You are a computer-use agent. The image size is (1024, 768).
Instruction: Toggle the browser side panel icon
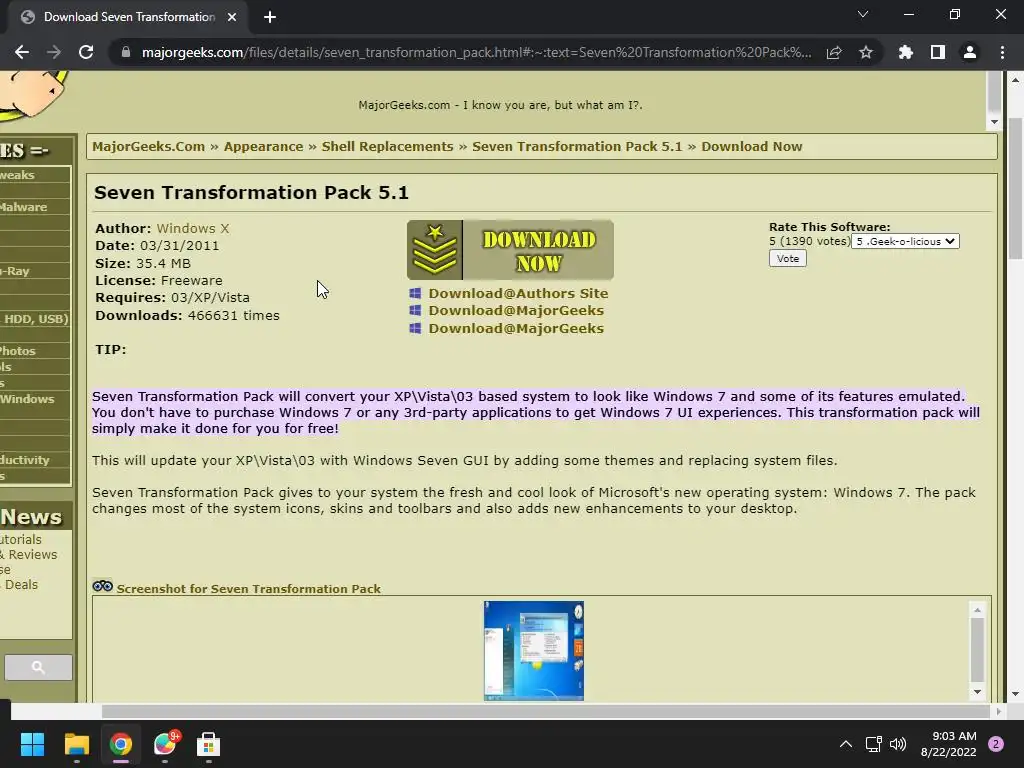pos(938,52)
